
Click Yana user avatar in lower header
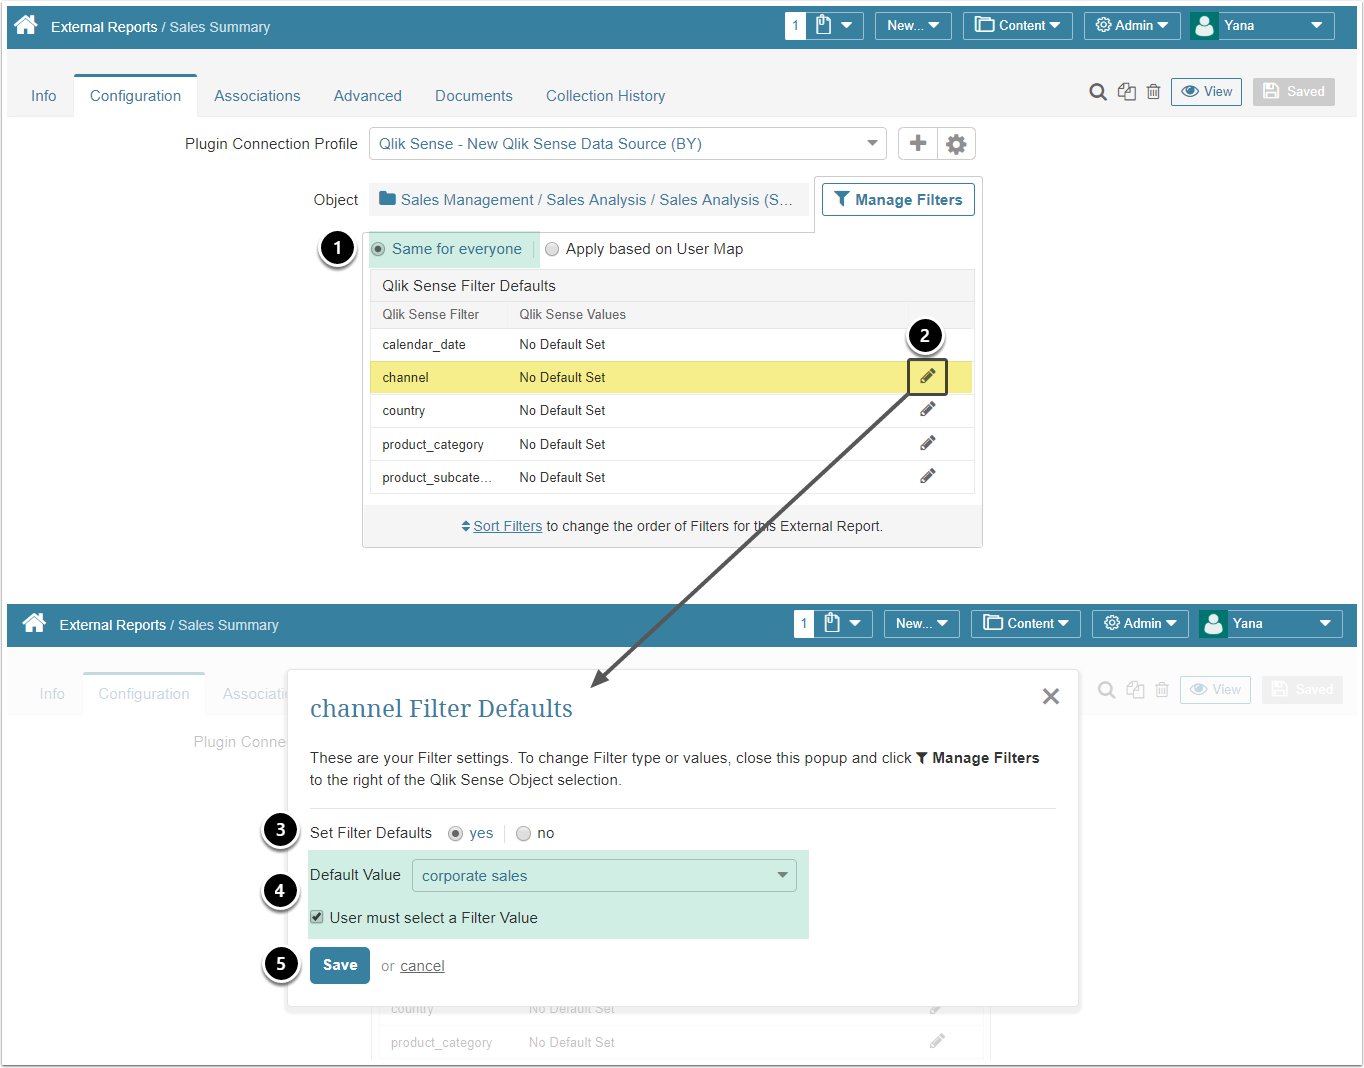coord(1213,624)
